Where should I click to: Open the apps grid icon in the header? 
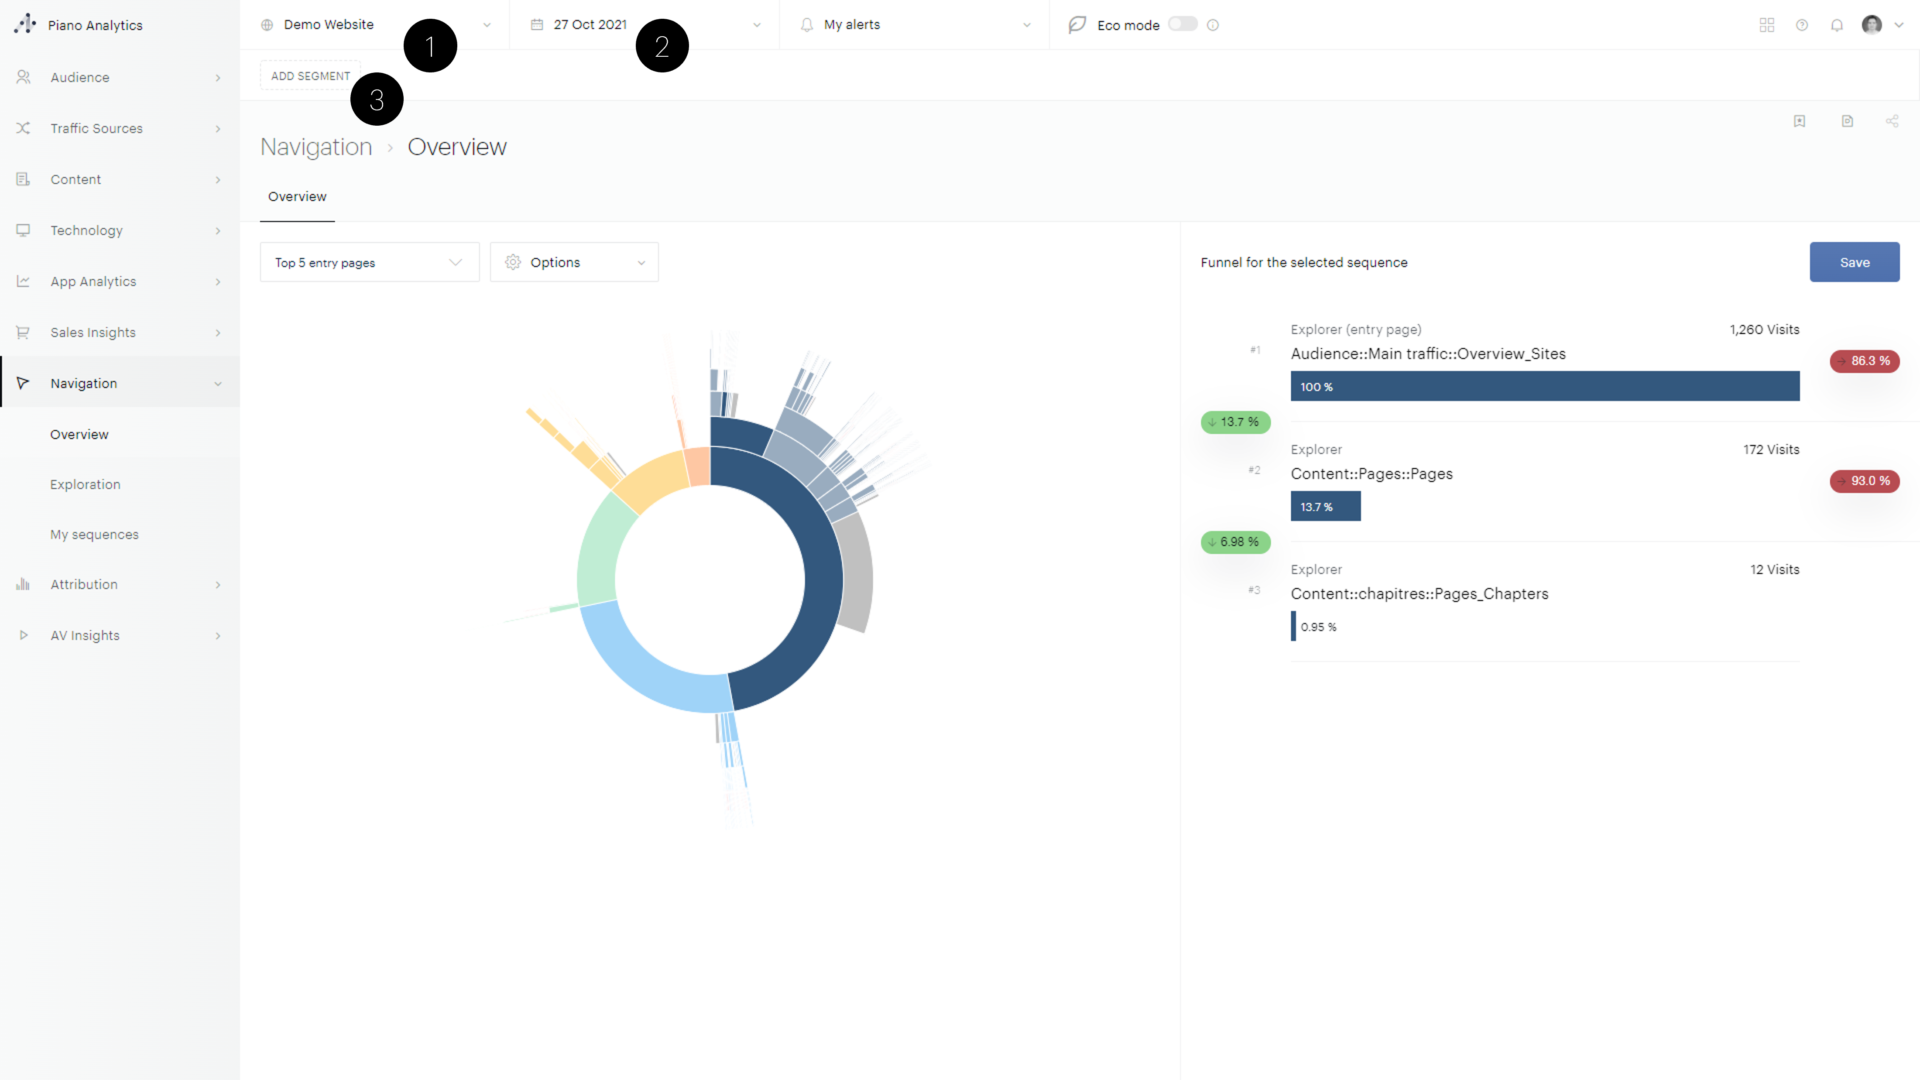click(1767, 25)
